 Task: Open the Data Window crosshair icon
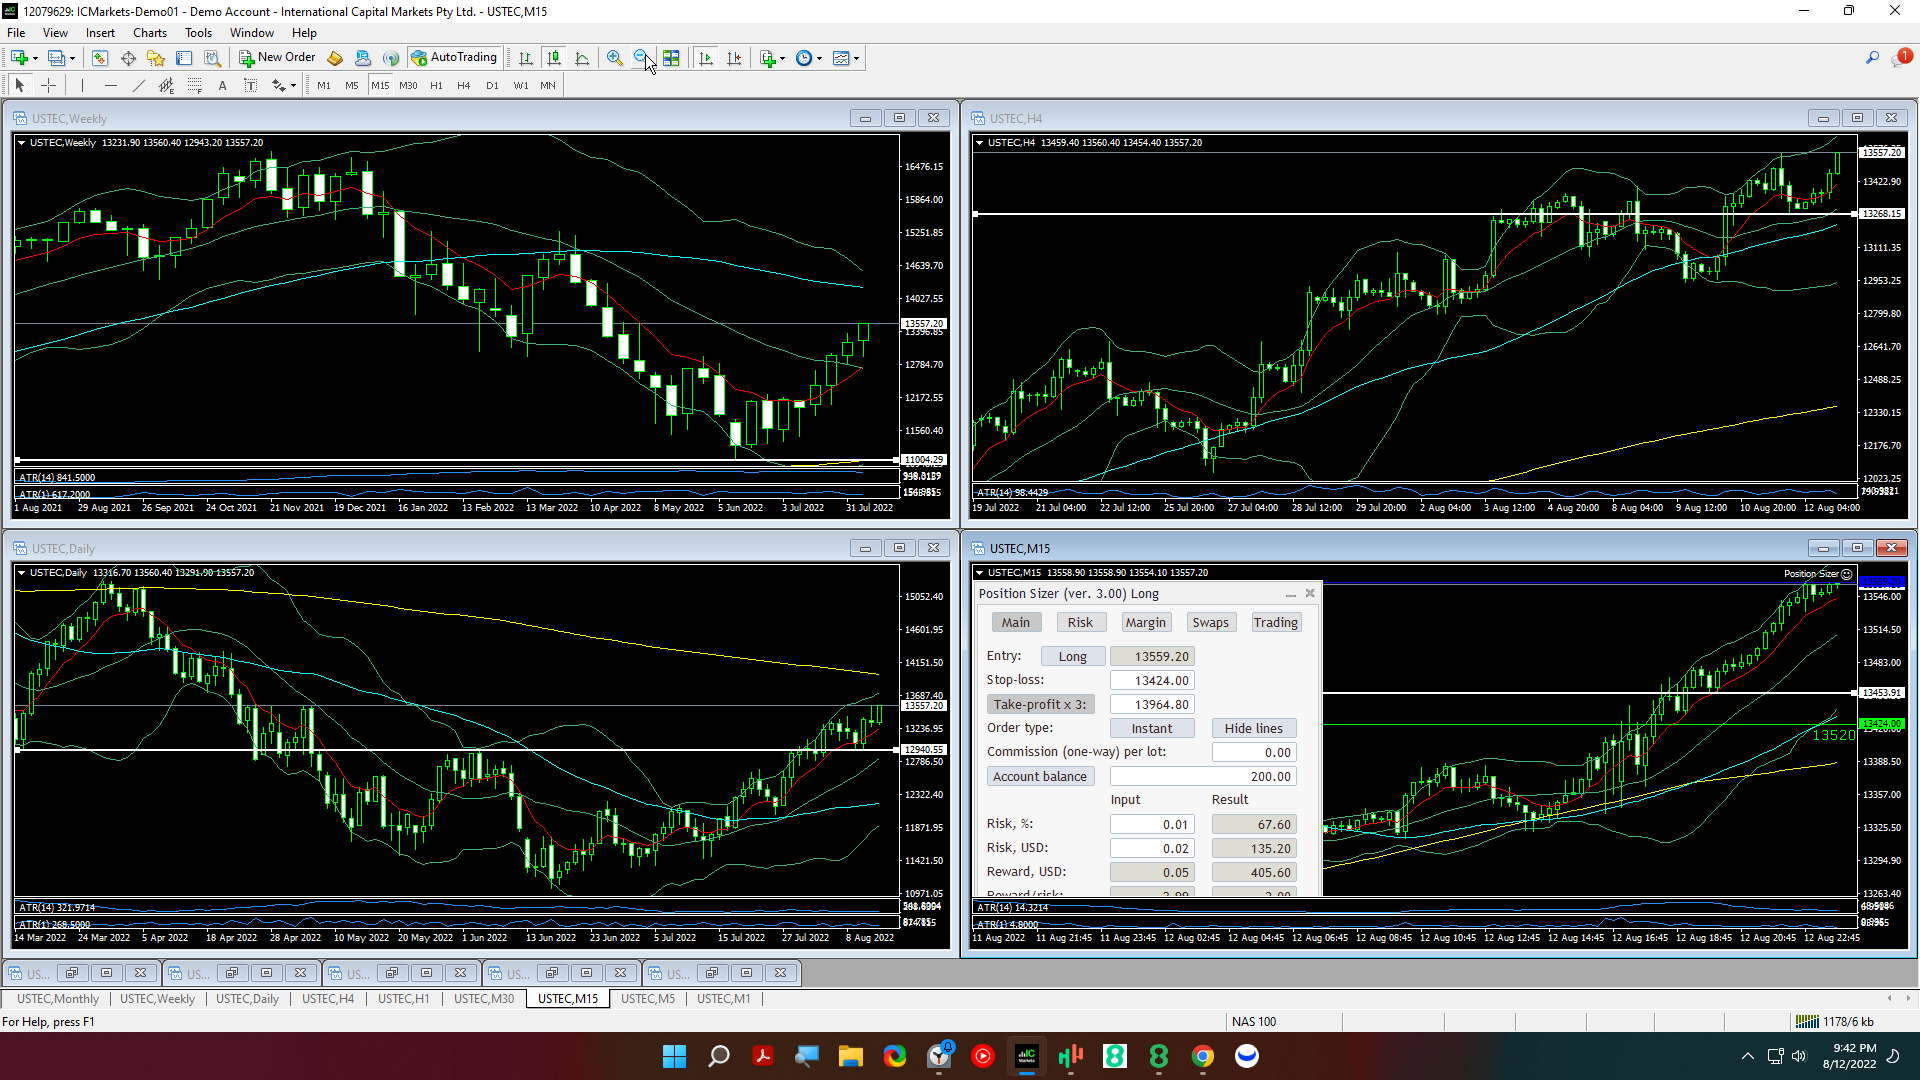[128, 58]
